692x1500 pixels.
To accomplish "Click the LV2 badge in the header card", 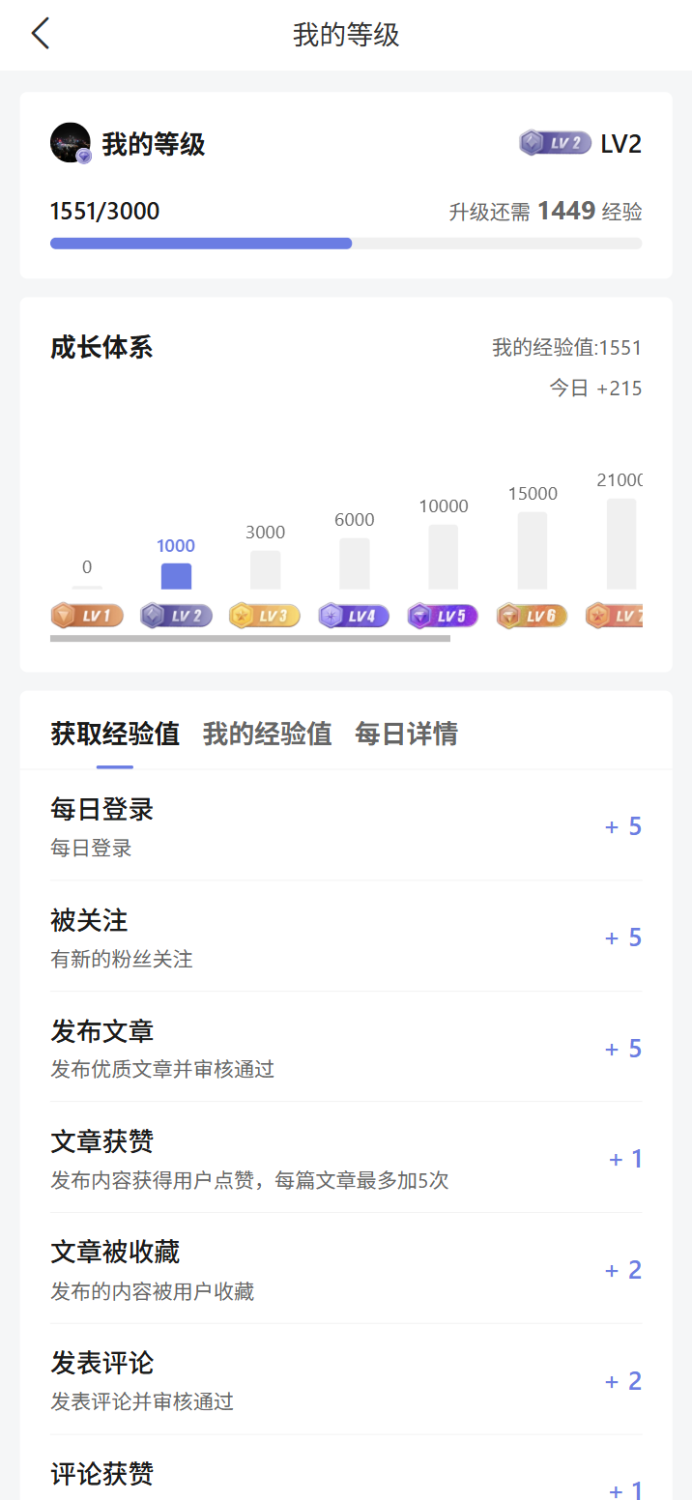I will (x=555, y=143).
